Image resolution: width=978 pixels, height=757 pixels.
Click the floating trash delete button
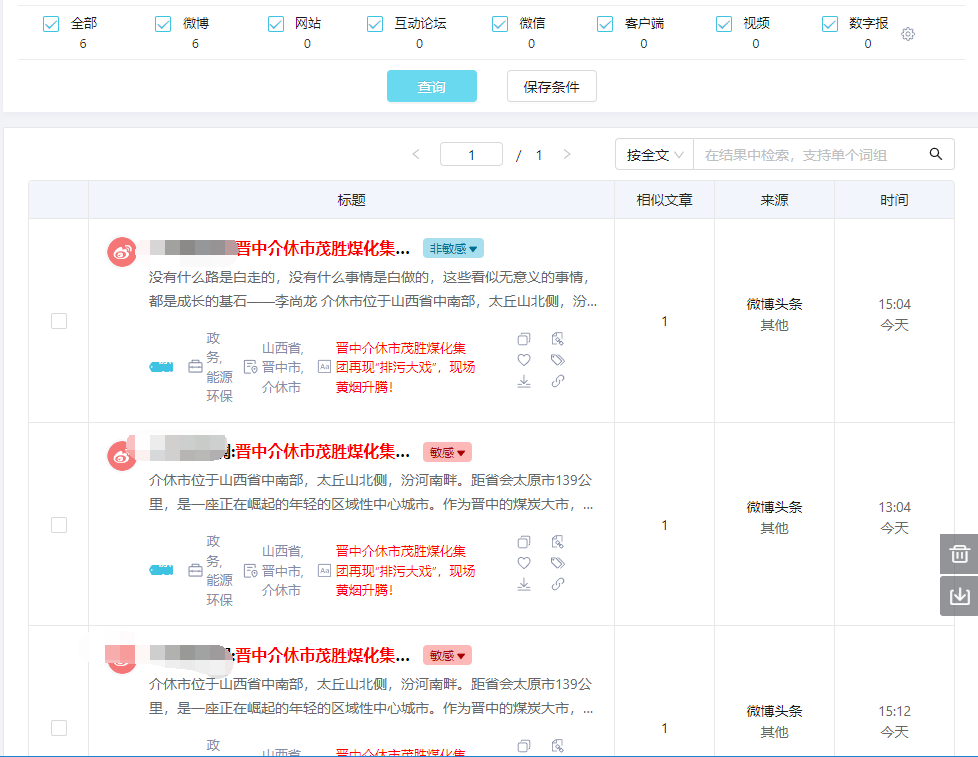click(x=959, y=554)
